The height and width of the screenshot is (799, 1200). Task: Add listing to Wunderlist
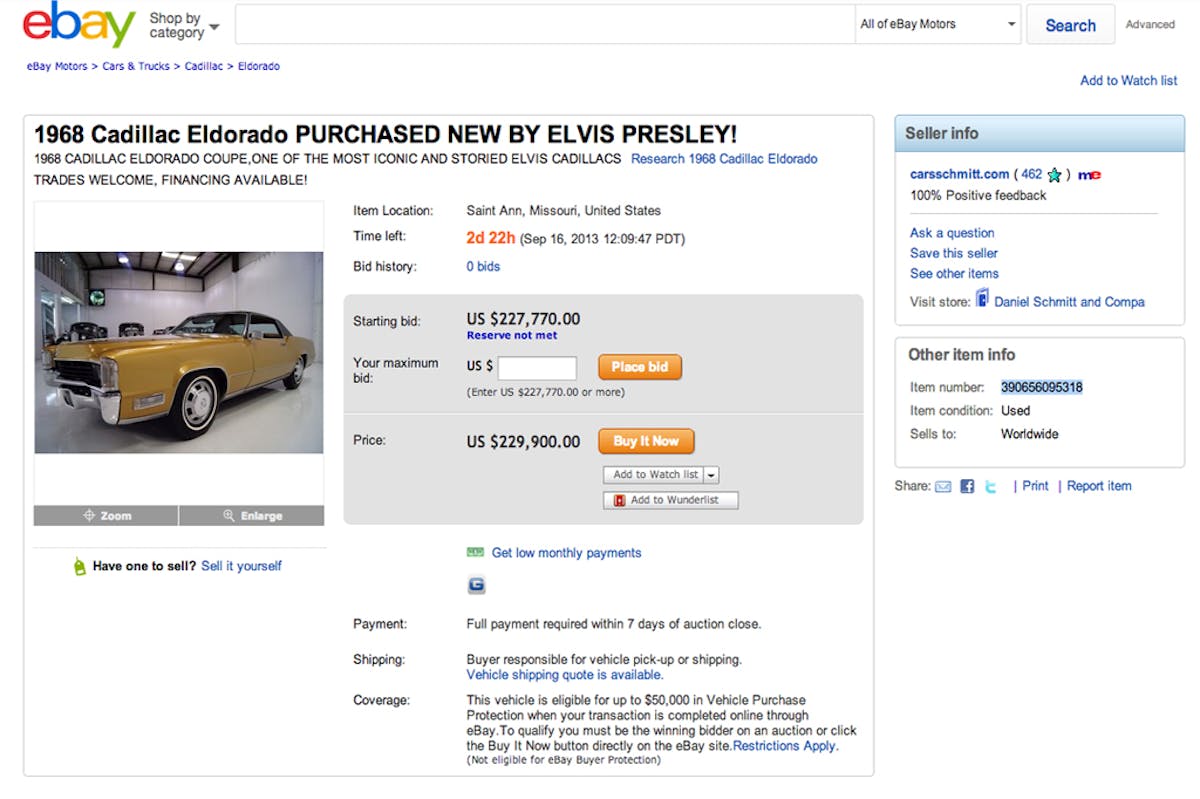pos(671,500)
